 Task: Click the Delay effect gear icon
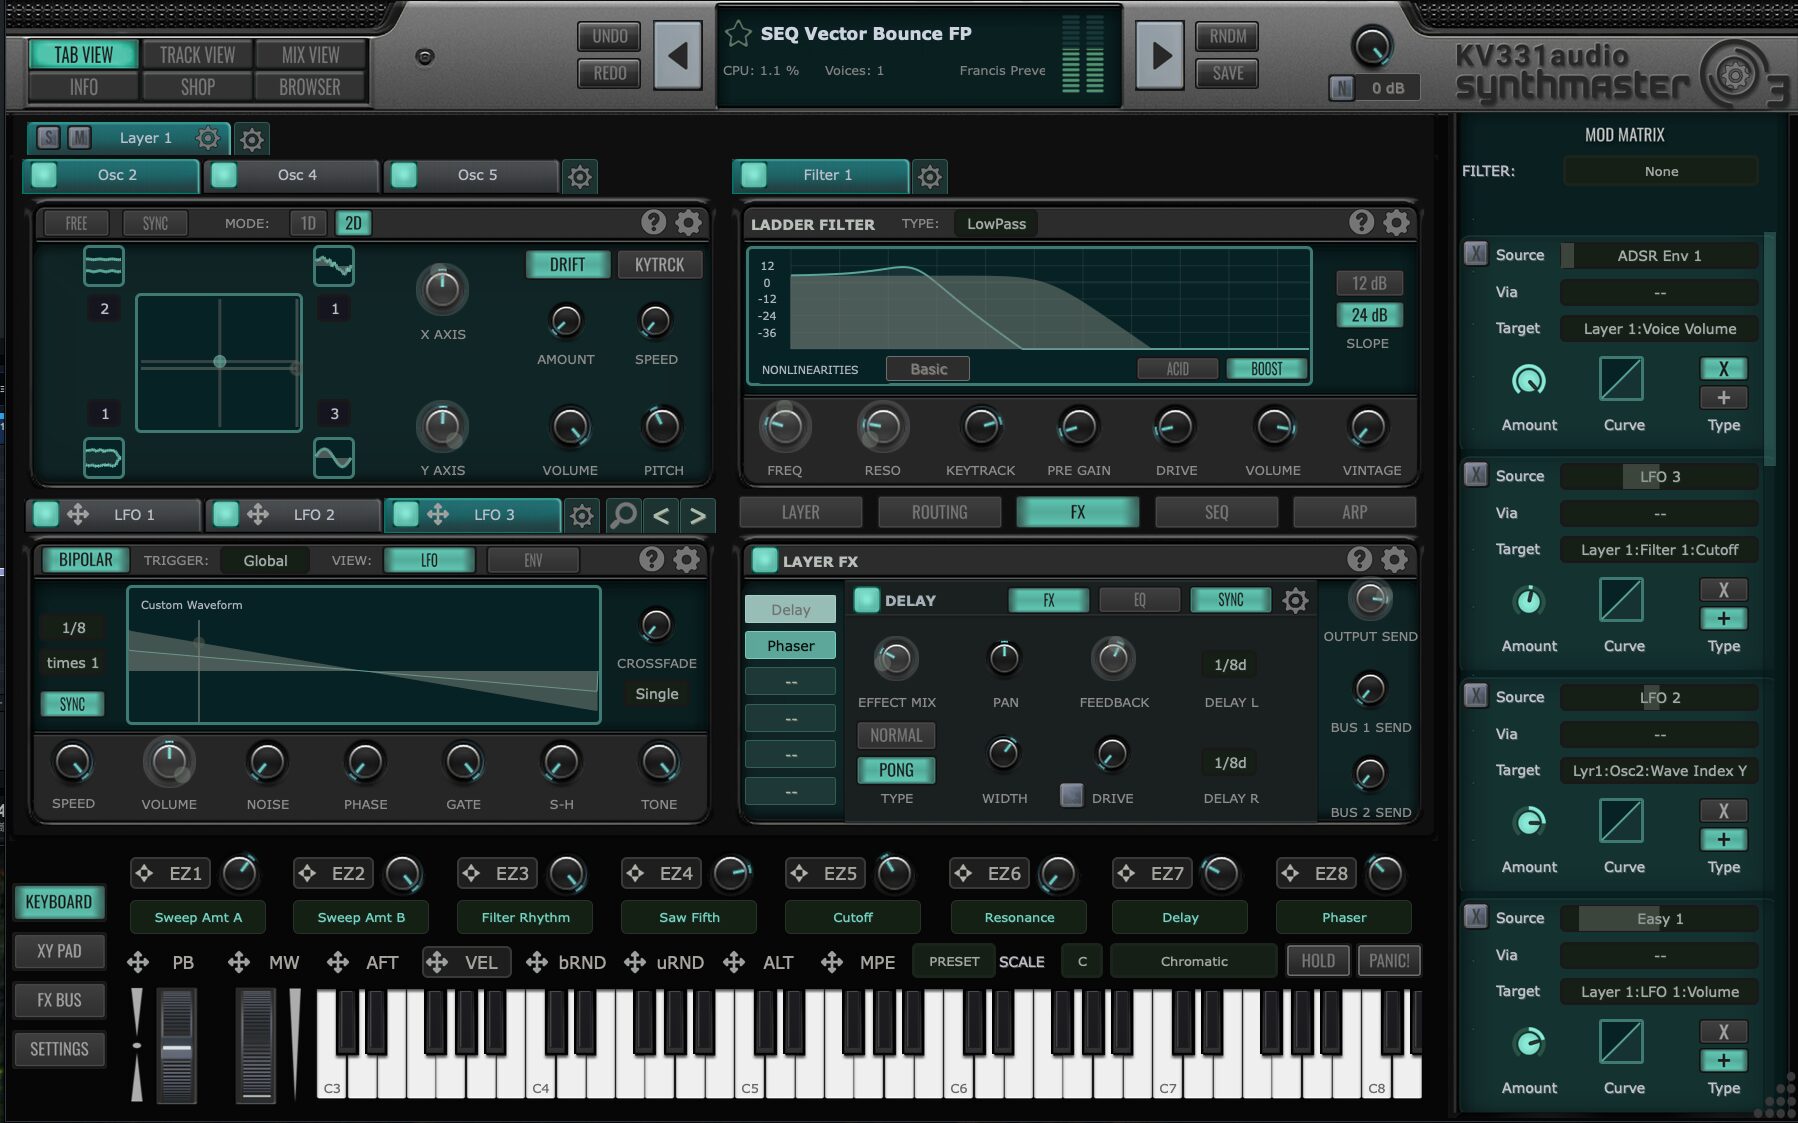pos(1295,600)
